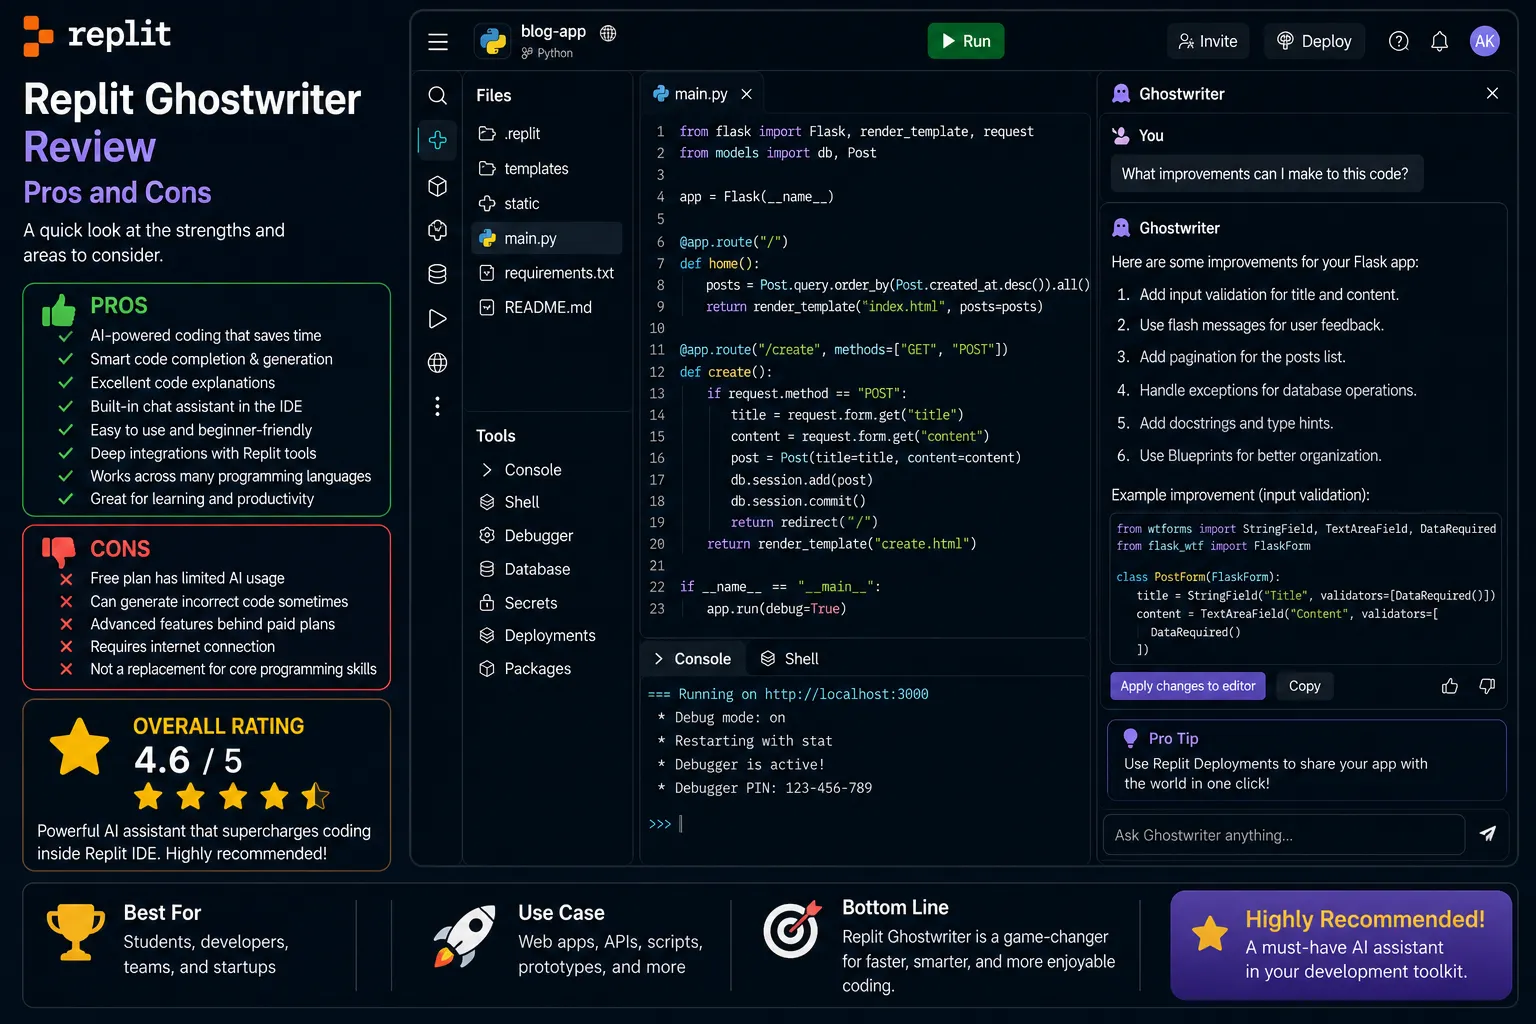Apply changes to editor
This screenshot has height=1024, width=1536.
pos(1188,686)
